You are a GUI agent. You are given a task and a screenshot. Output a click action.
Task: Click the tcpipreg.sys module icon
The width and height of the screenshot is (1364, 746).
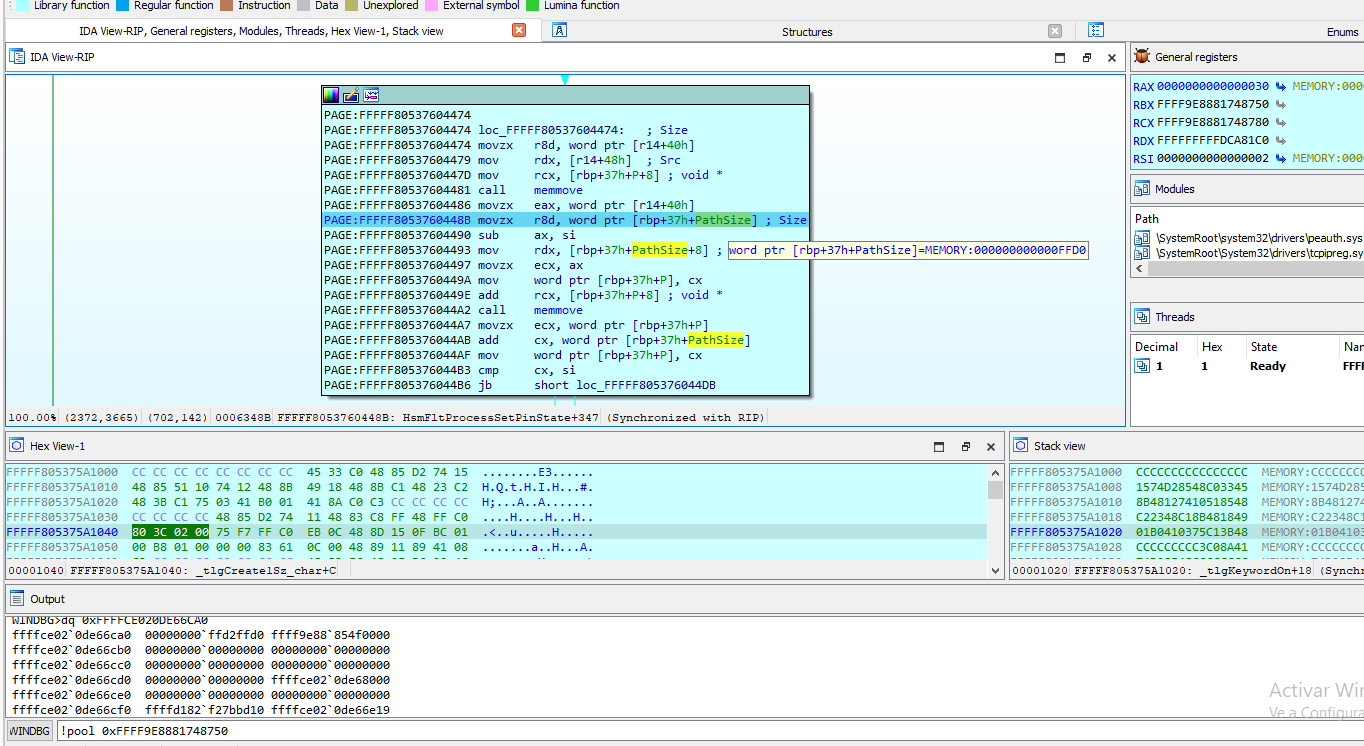click(x=1142, y=253)
